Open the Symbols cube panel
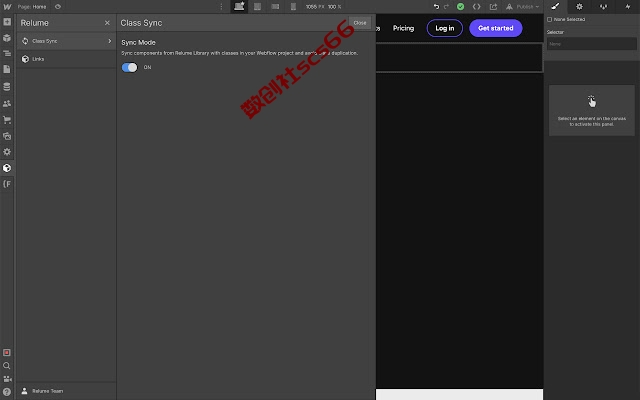 pos(7,38)
